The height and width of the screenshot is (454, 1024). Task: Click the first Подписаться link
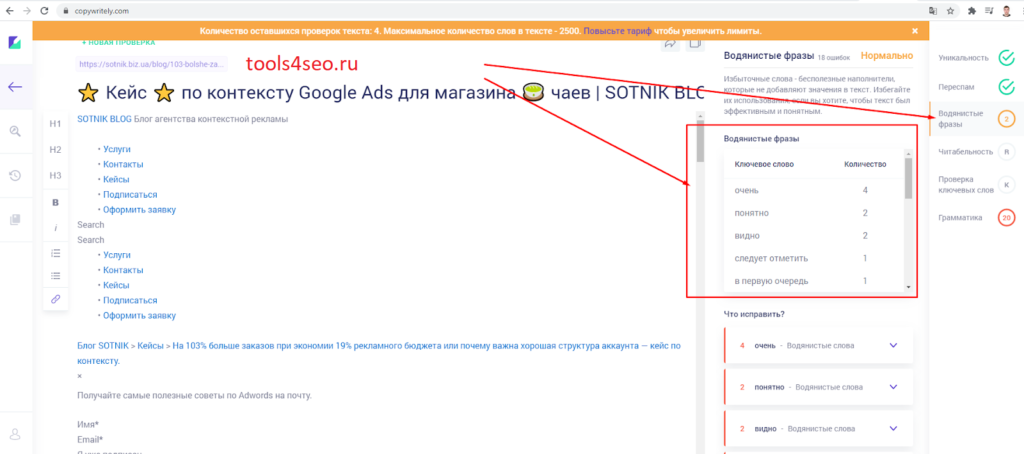(x=130, y=195)
